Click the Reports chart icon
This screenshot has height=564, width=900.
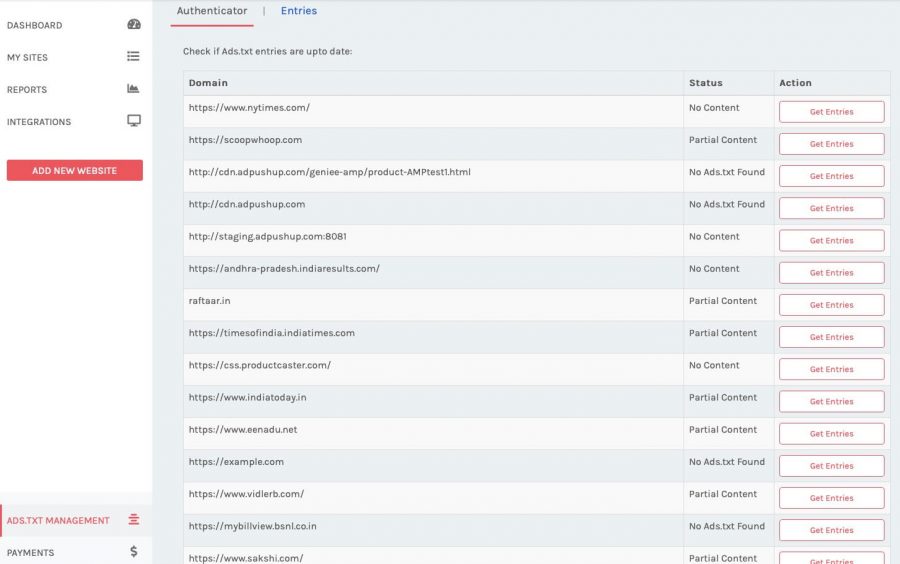[133, 88]
